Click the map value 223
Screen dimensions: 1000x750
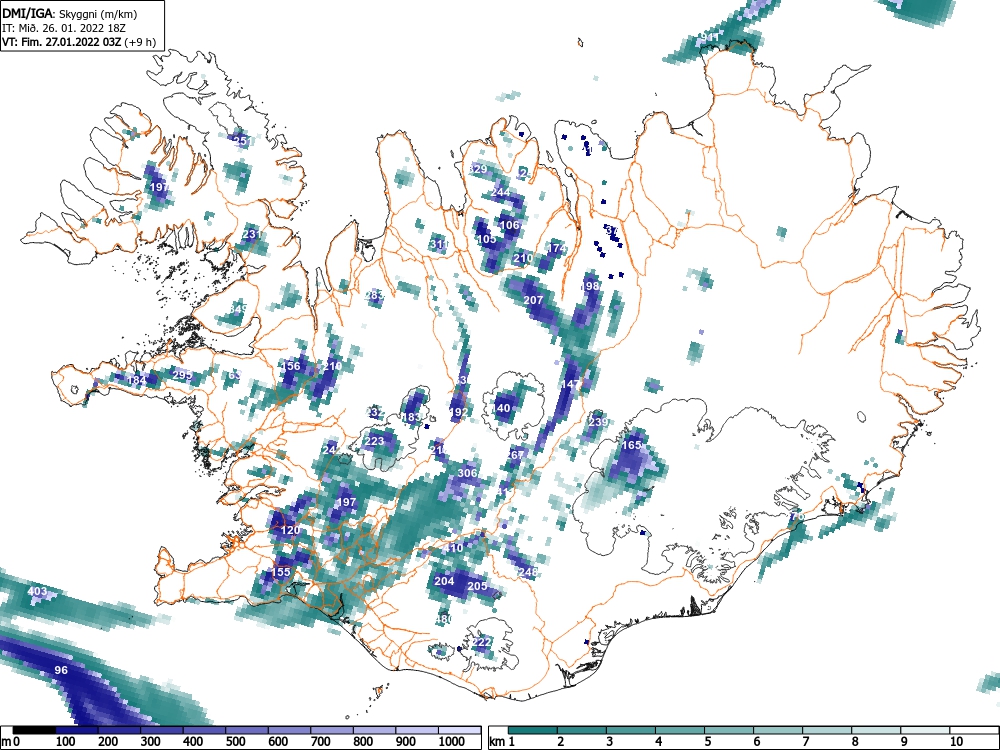(x=374, y=441)
